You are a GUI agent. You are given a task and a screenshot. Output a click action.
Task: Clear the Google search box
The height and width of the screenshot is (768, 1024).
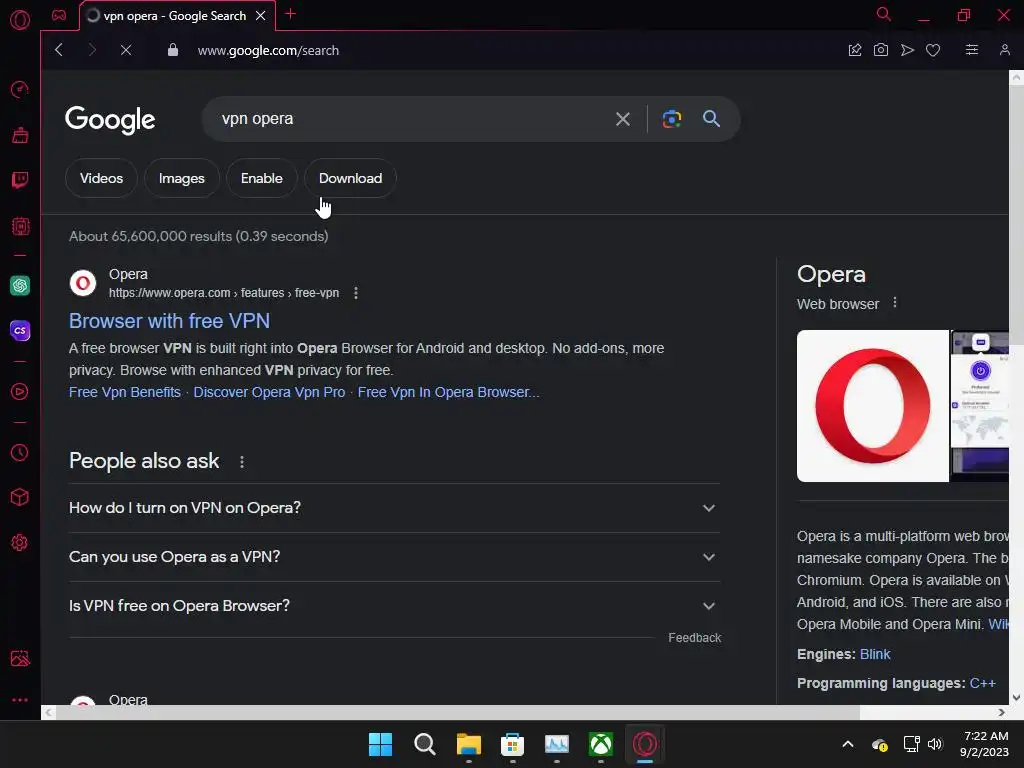click(622, 119)
